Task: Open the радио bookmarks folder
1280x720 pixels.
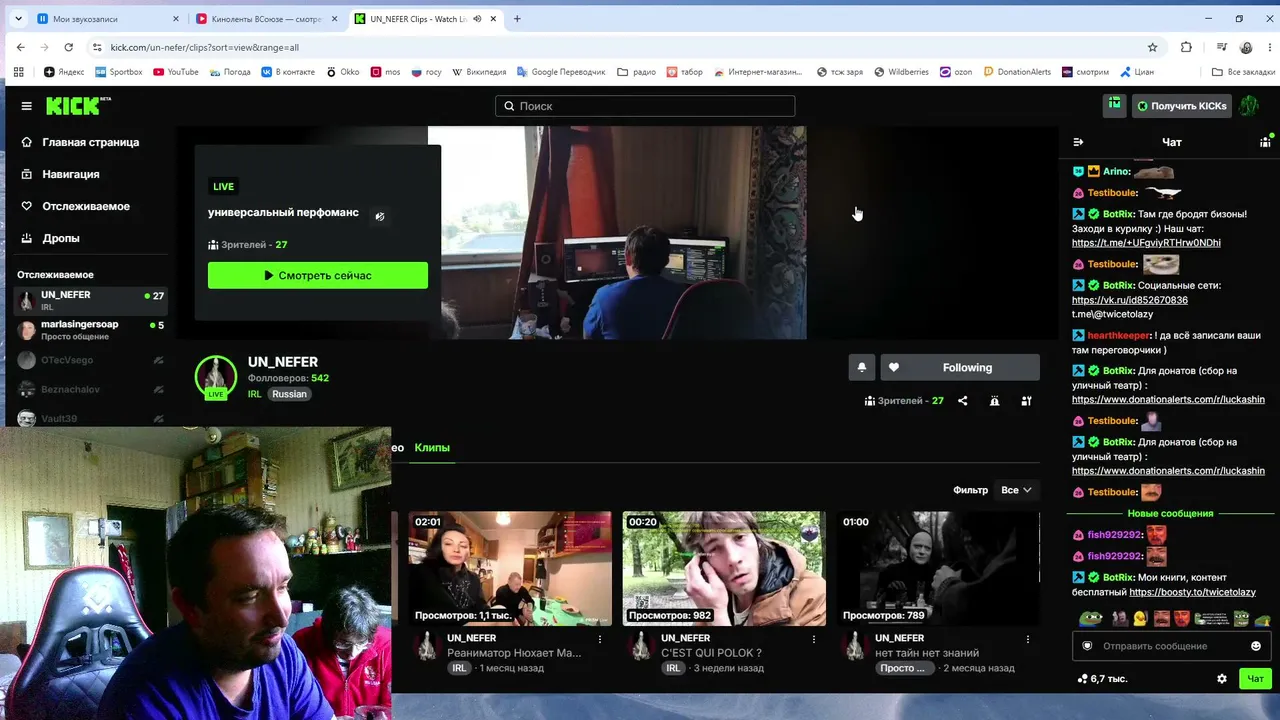Action: pyautogui.click(x=637, y=72)
